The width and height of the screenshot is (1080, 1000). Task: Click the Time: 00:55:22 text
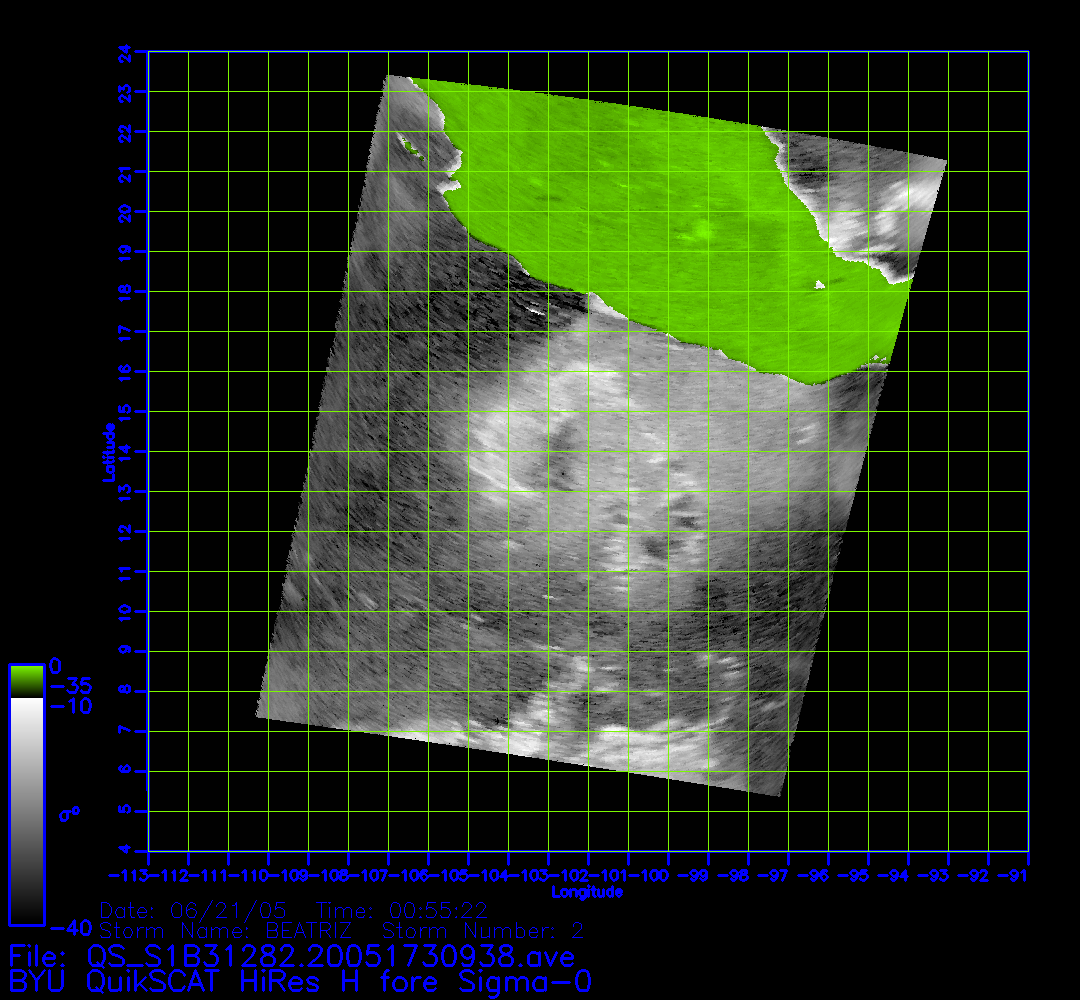(402, 911)
